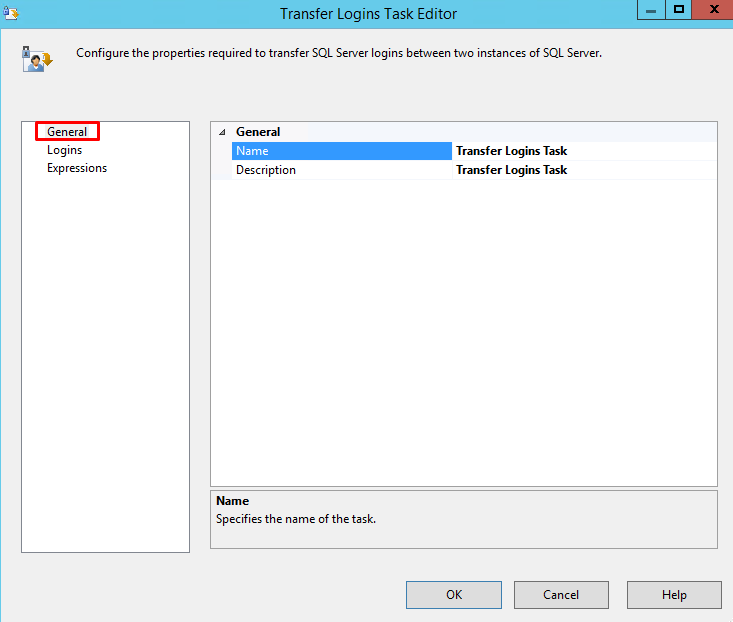Collapse the General category triangle
Viewport: 733px width, 622px height.
tap(222, 132)
